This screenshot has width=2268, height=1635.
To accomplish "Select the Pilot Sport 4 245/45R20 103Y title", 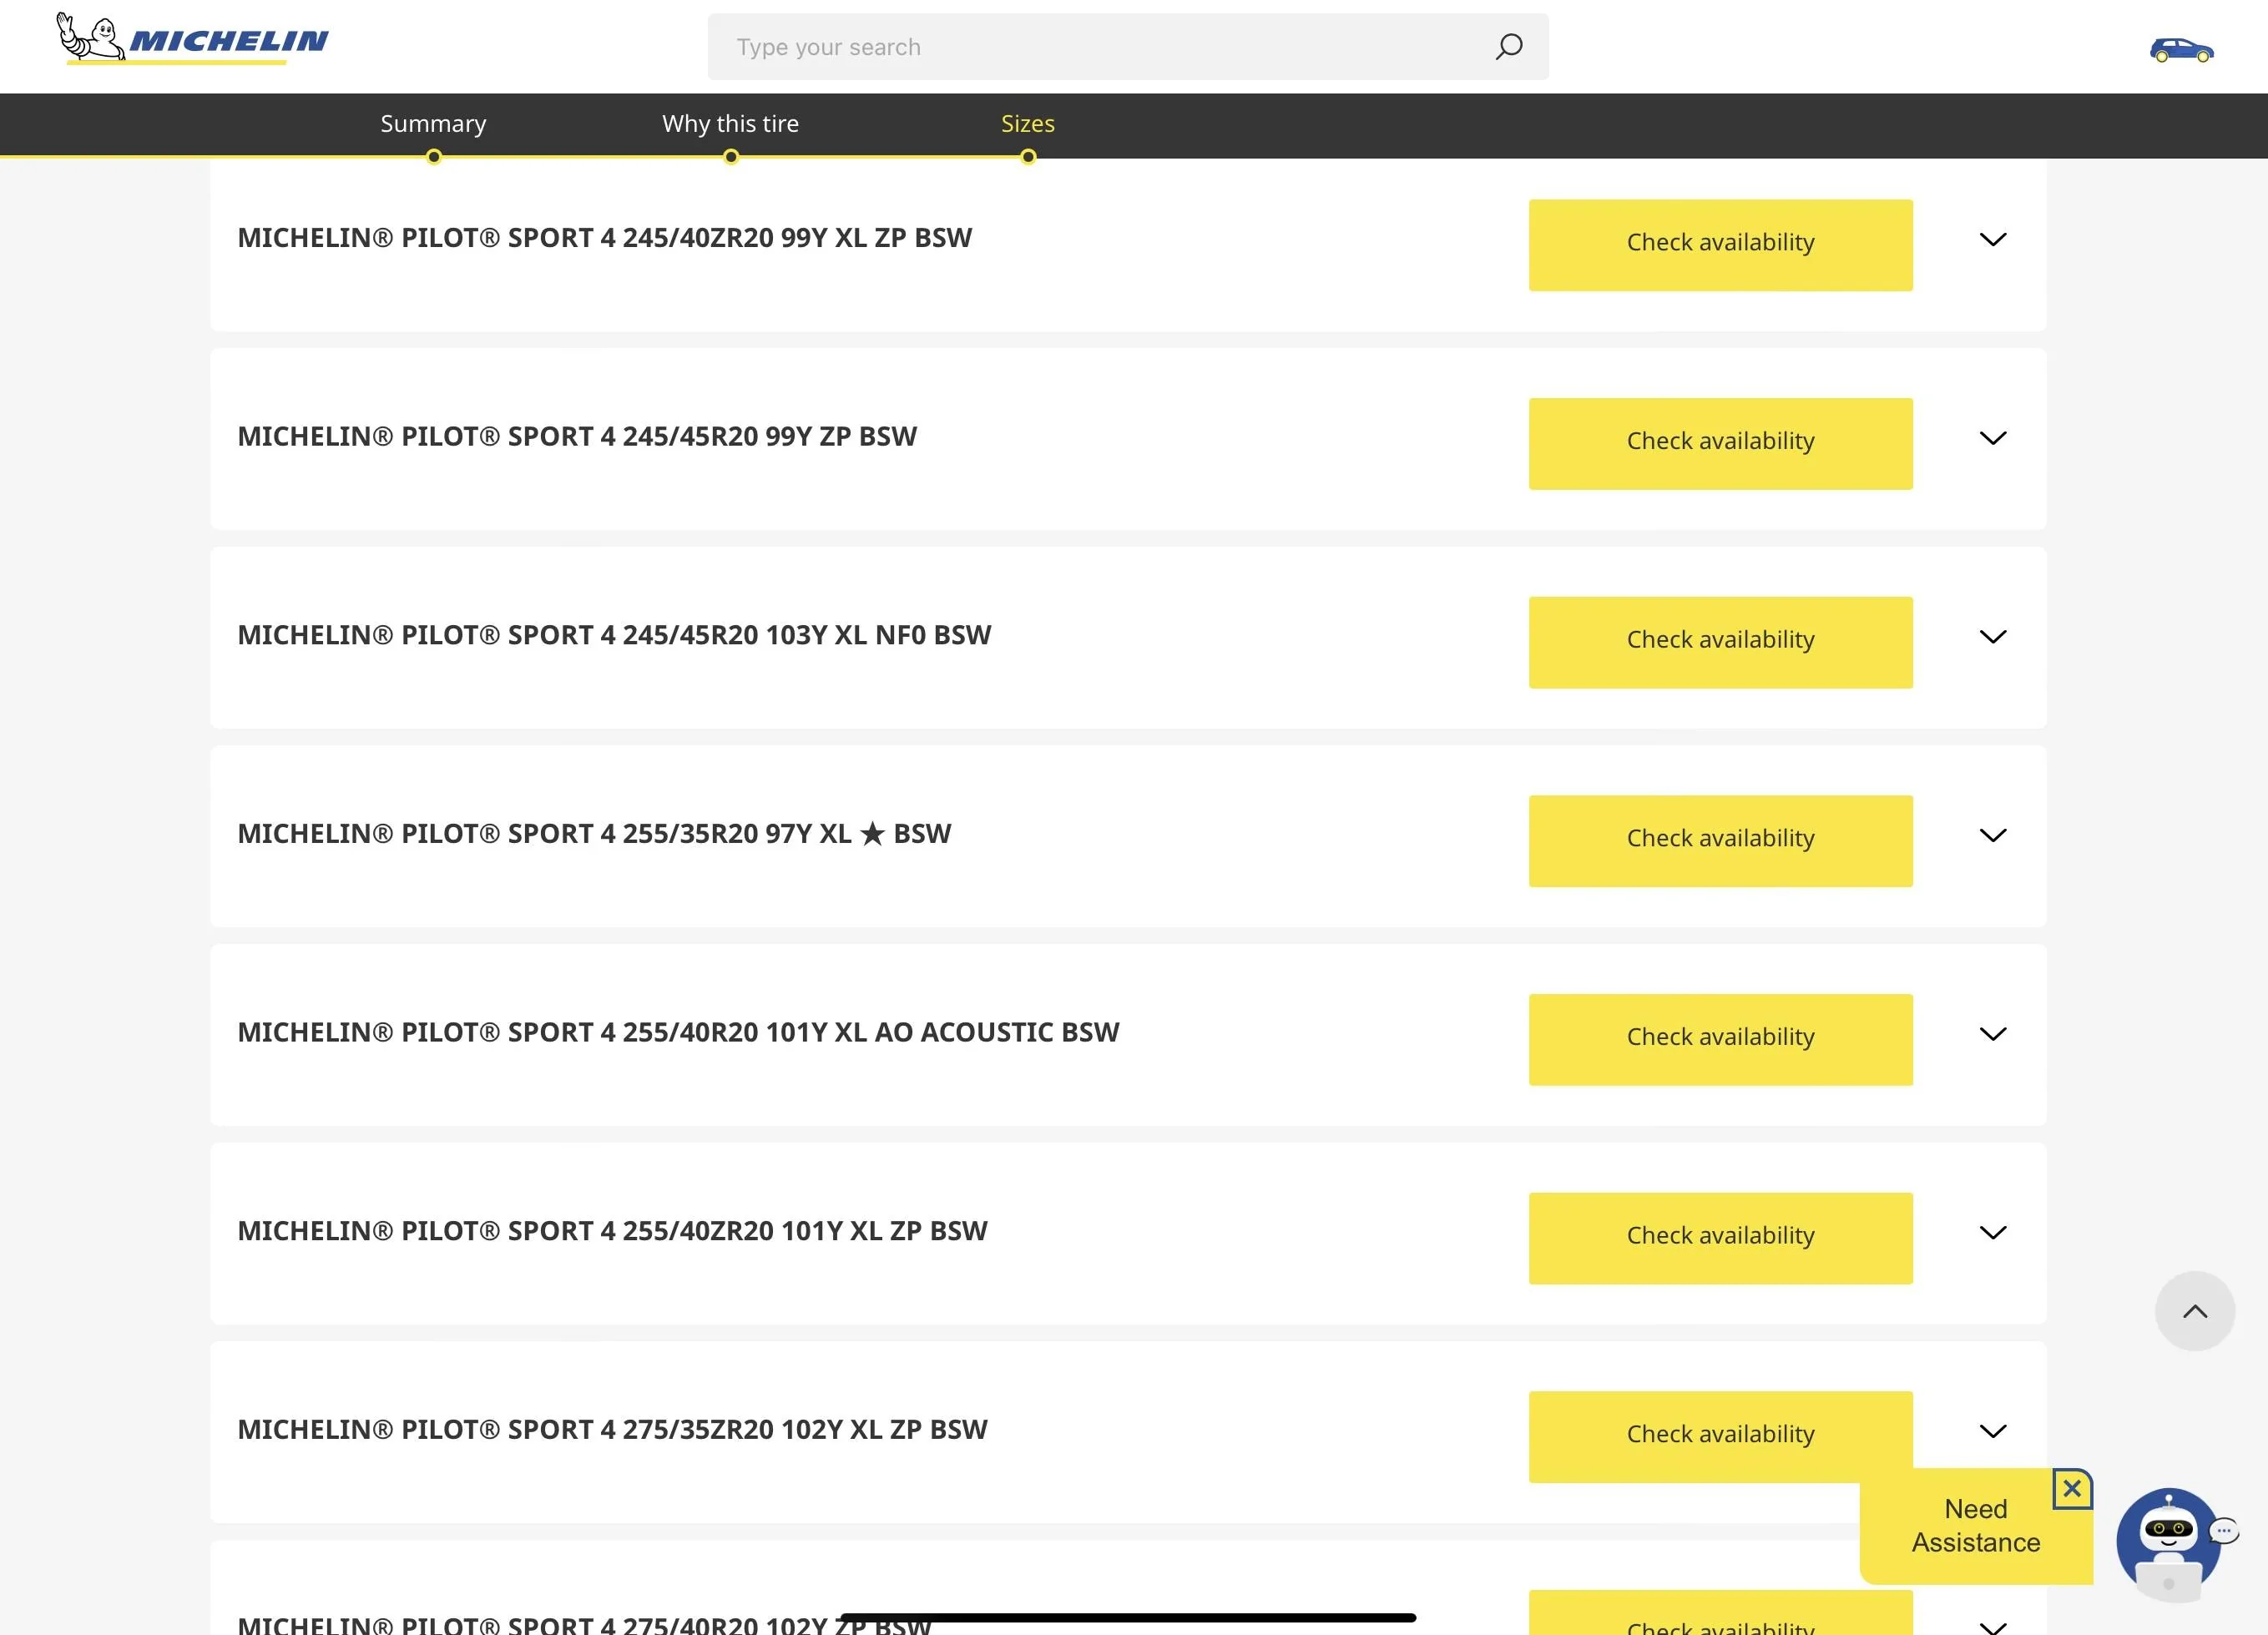I will tap(614, 635).
